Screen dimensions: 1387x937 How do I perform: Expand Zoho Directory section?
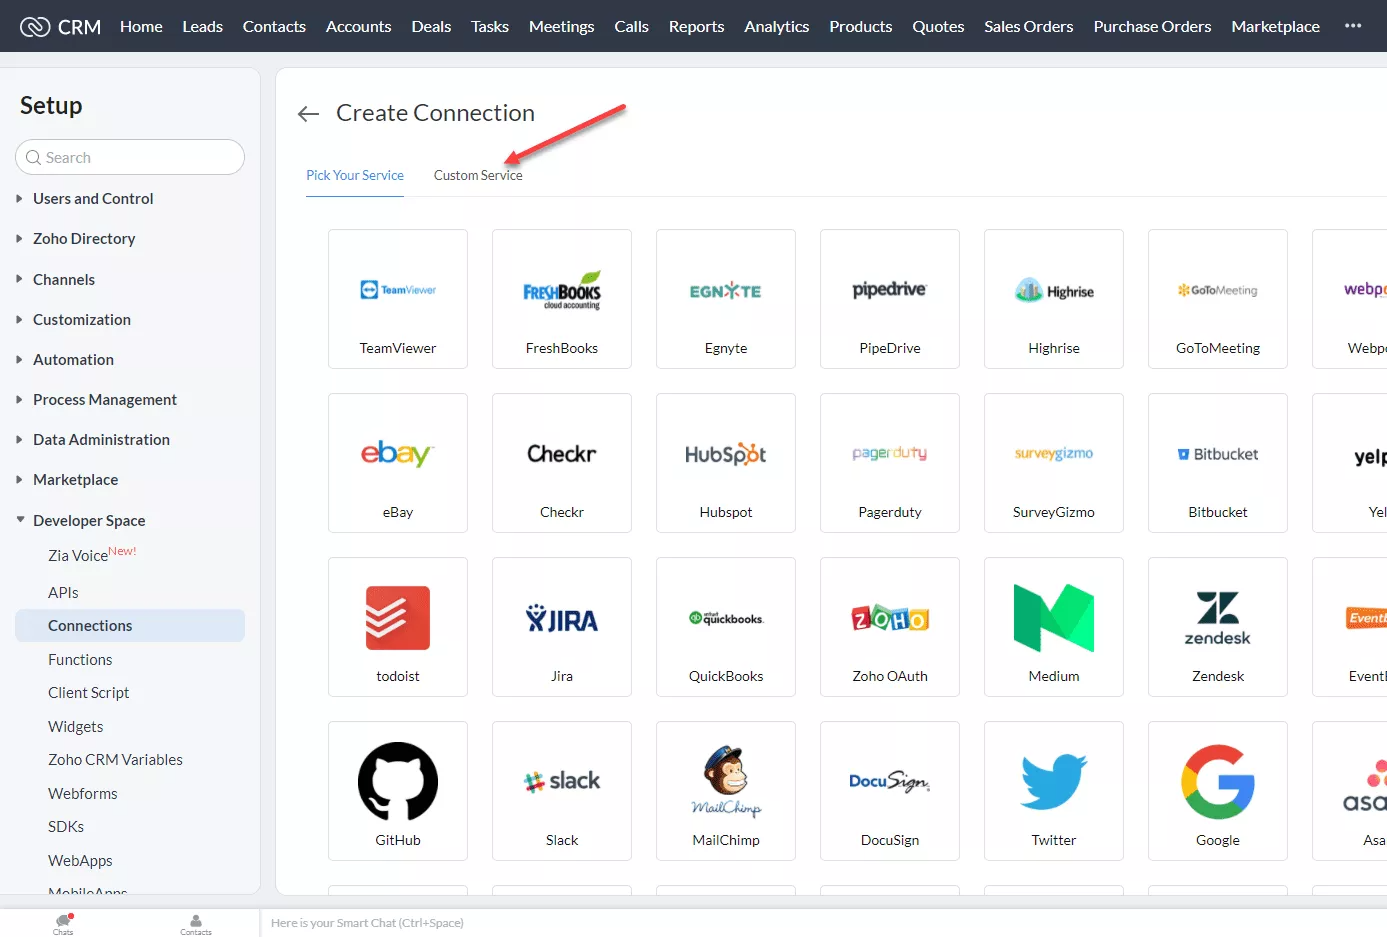pos(84,239)
